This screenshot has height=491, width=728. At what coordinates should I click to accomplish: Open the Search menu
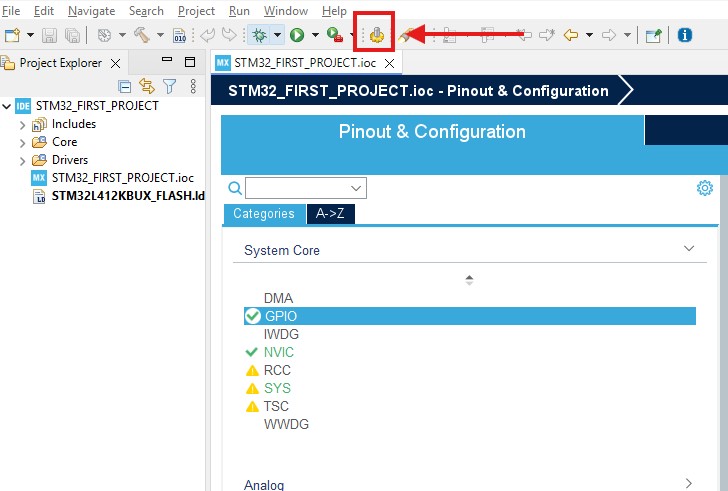point(146,11)
